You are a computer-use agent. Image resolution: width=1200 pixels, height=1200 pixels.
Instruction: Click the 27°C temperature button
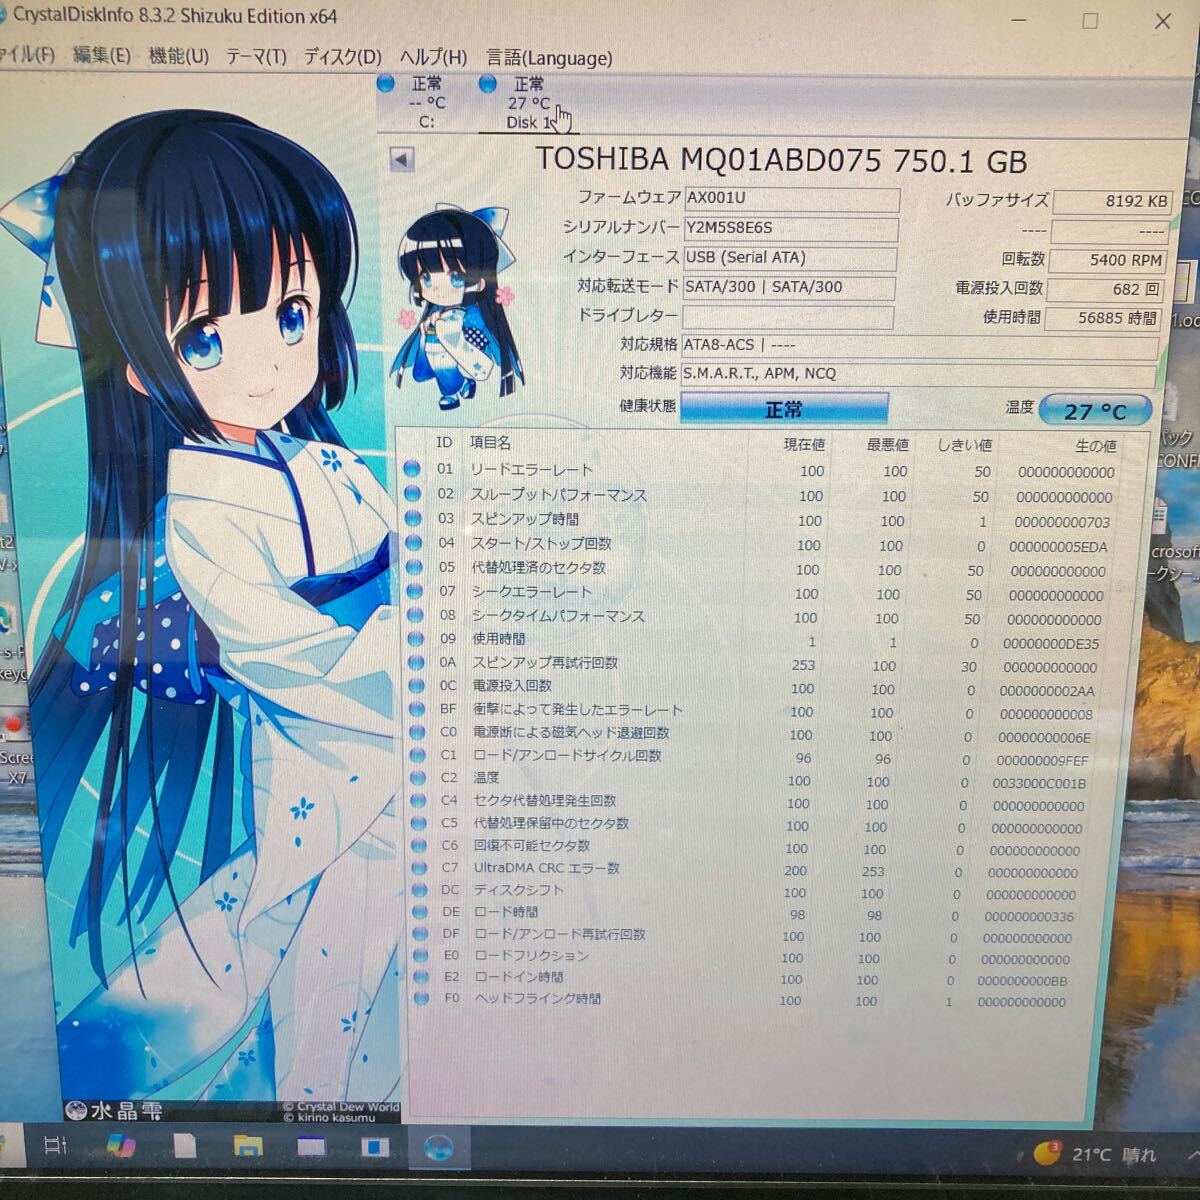(x=1095, y=410)
